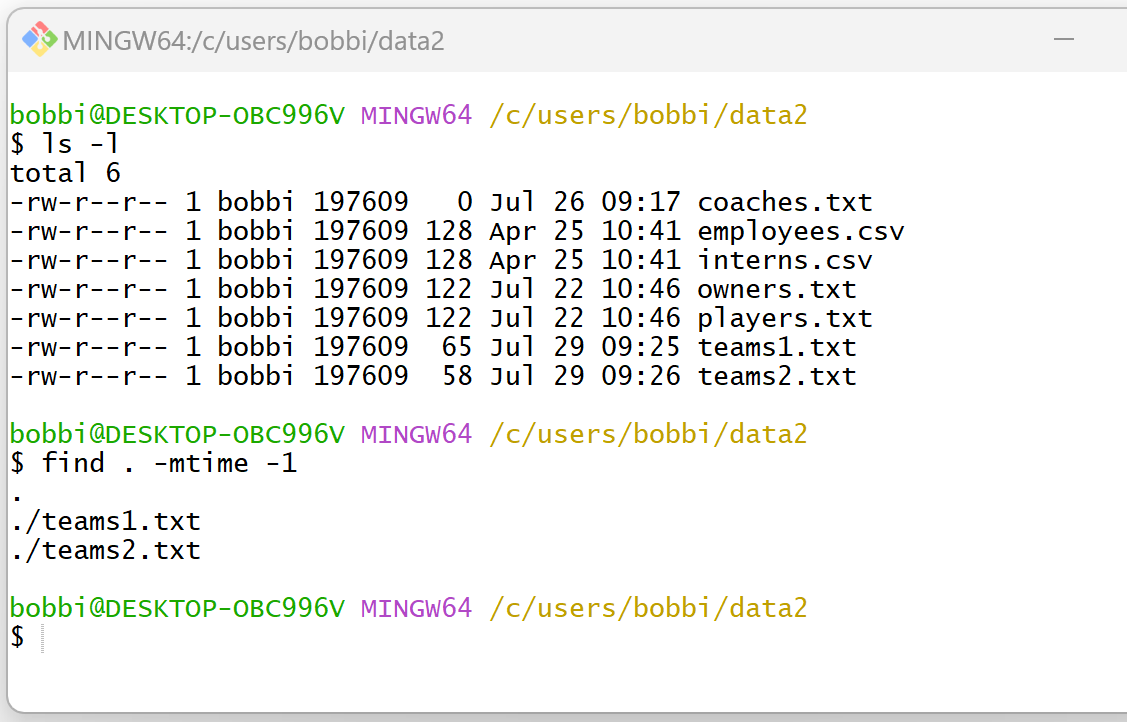Click the window title MINGW64:/c/users/bobbi/data2
Viewport: 1127px width, 722px height.
tap(253, 41)
